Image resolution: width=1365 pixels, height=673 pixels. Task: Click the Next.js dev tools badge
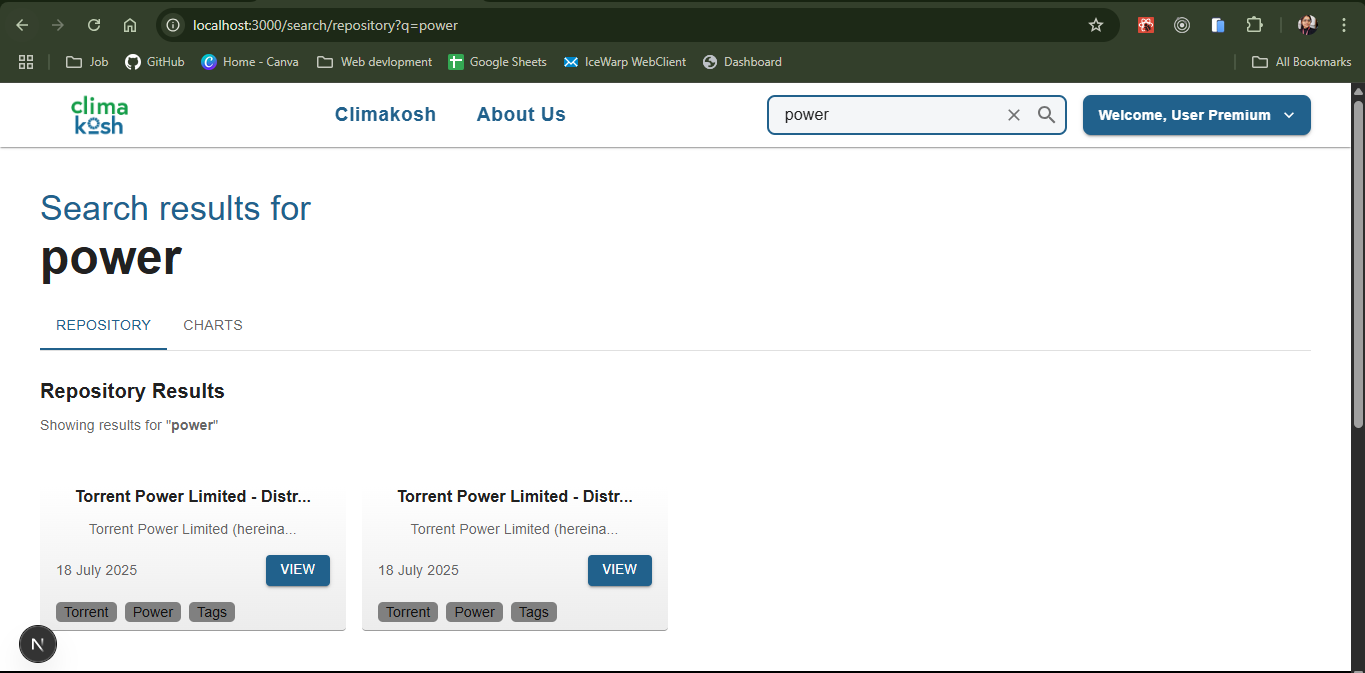38,644
